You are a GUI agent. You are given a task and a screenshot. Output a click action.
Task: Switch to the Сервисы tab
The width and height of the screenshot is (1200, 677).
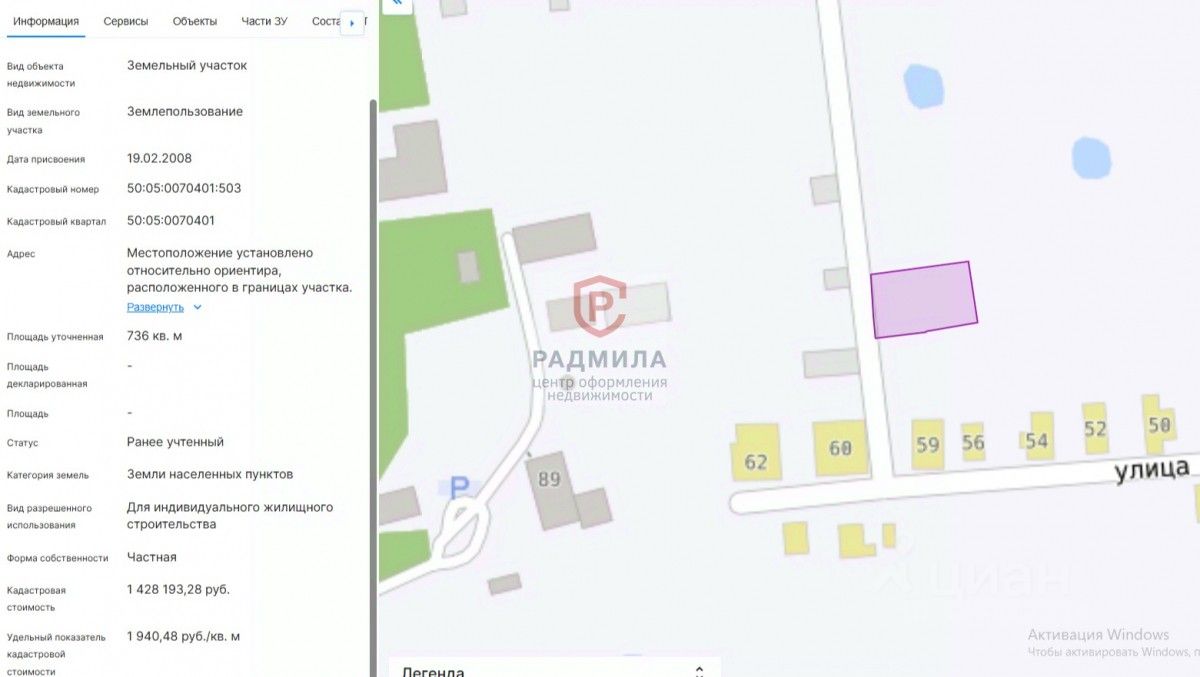(126, 21)
